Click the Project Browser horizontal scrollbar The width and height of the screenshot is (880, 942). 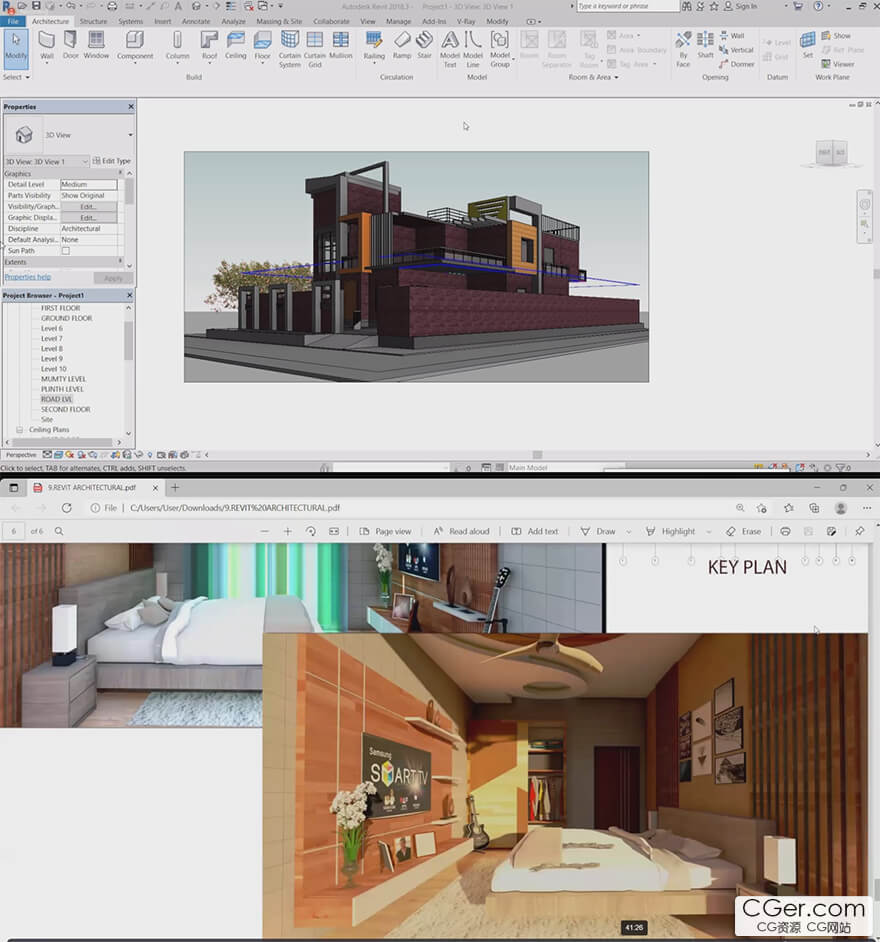[x=63, y=442]
